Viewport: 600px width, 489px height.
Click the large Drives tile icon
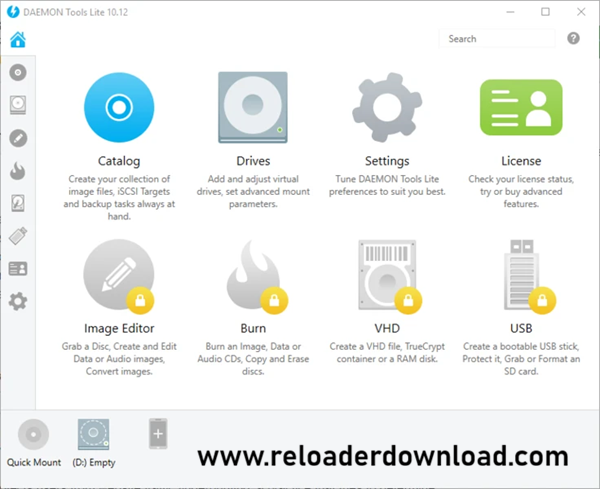coord(253,108)
